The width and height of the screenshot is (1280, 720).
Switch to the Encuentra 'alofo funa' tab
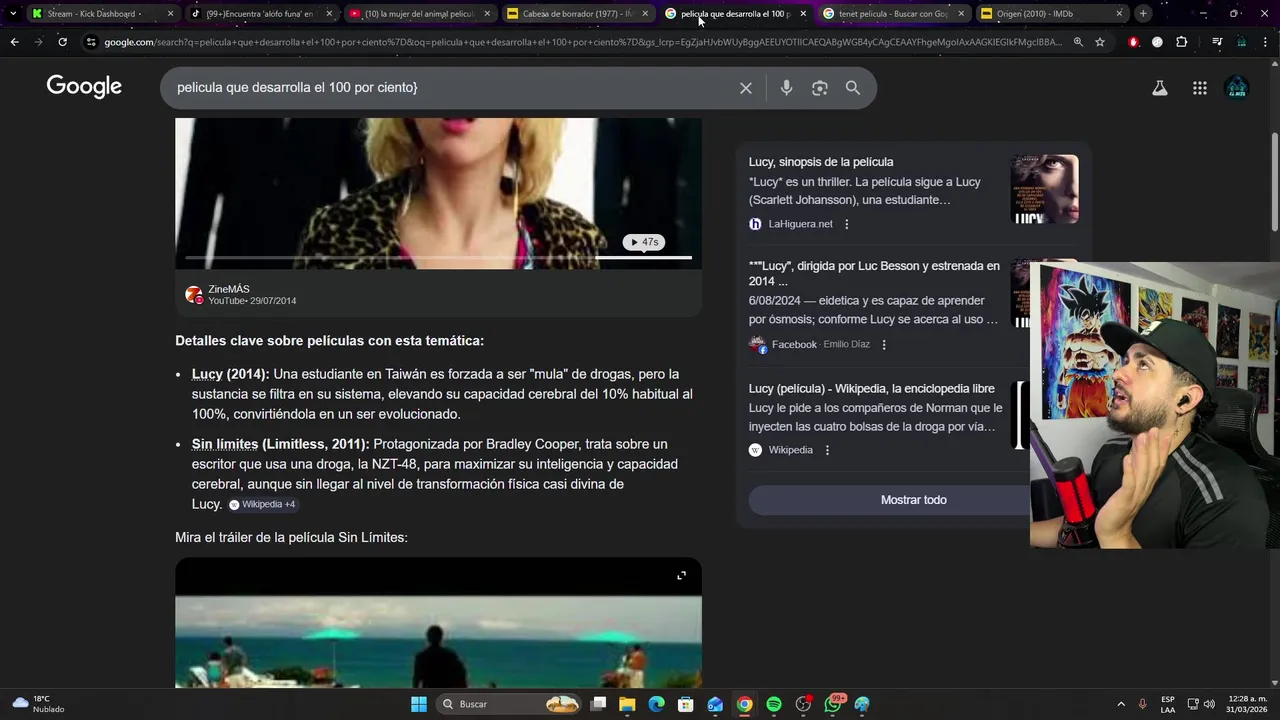coord(260,14)
